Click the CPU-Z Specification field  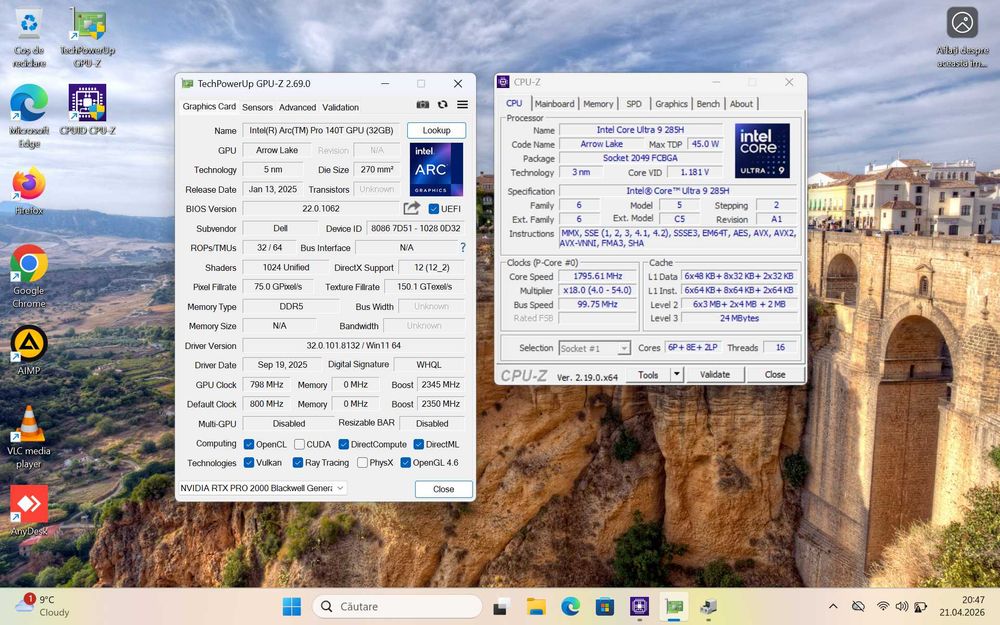click(x=678, y=191)
